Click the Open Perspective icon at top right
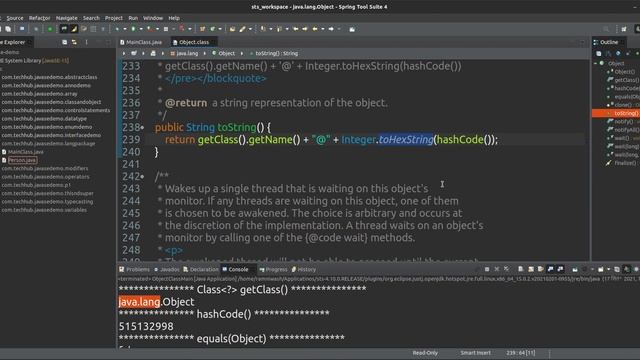 tap(624, 29)
